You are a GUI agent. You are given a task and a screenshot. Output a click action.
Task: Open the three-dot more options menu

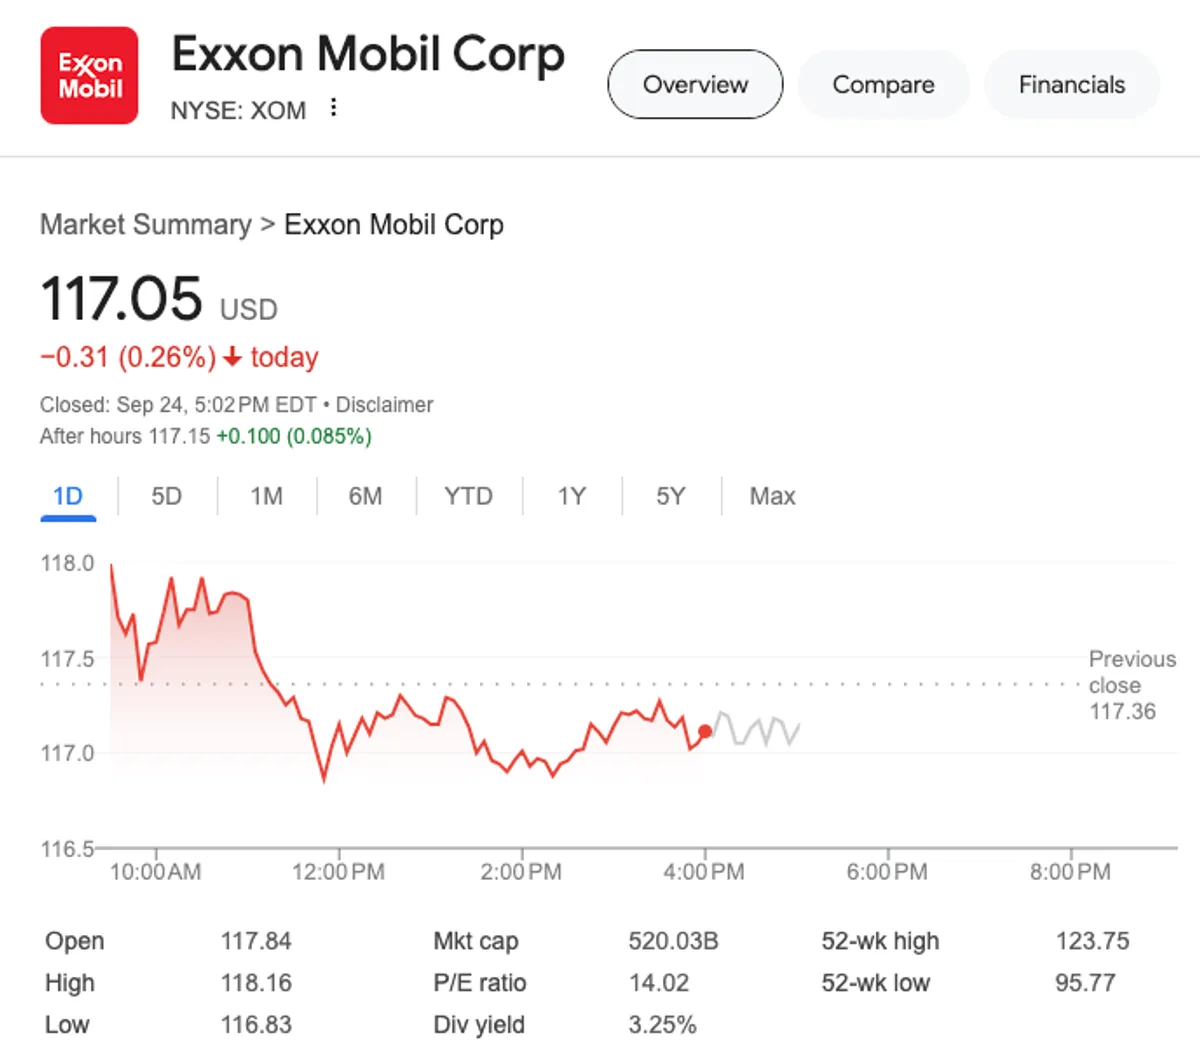tap(333, 108)
